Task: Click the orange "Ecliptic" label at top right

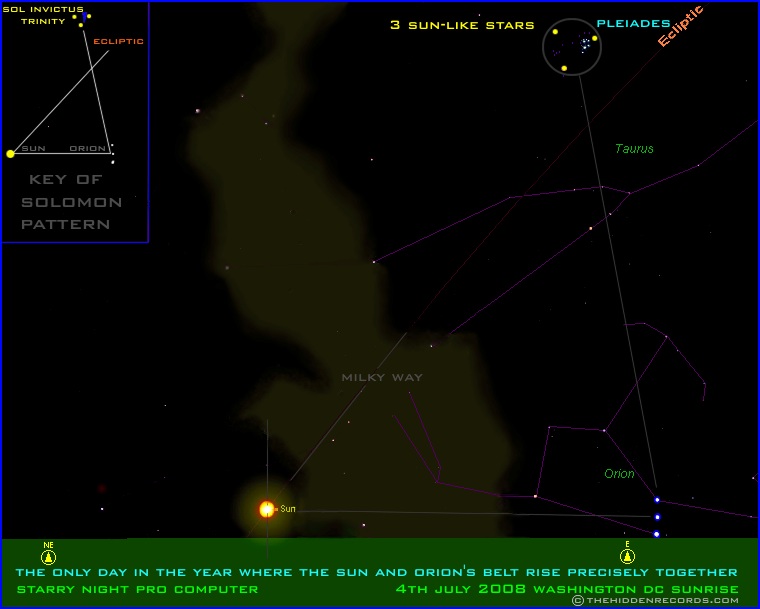Action: [x=680, y=26]
